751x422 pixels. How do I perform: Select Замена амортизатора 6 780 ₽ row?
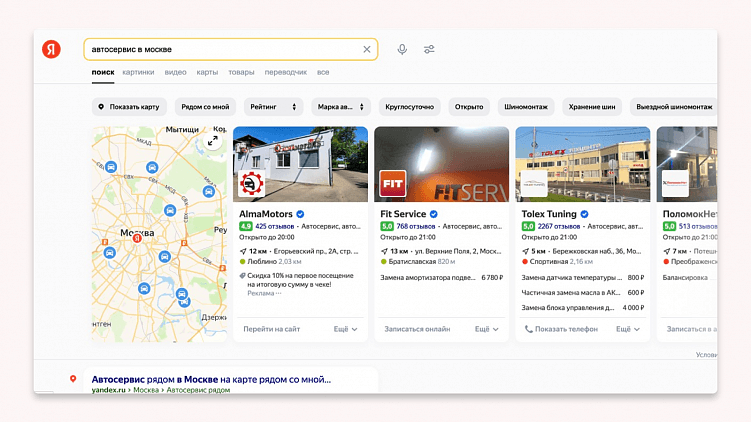(x=442, y=277)
